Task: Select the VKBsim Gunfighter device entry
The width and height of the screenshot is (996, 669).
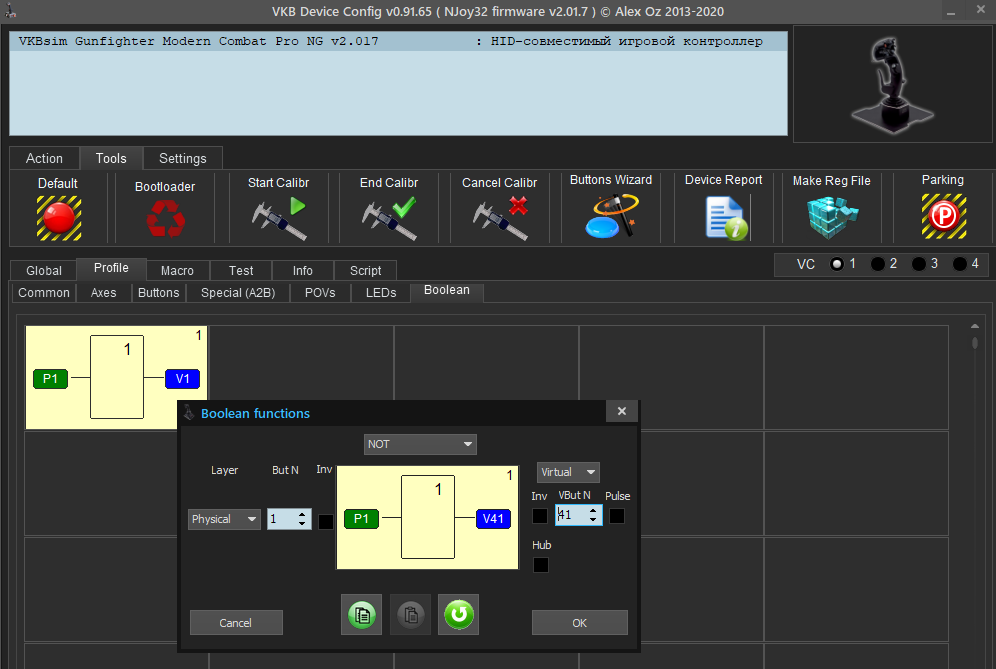Action: coord(398,41)
